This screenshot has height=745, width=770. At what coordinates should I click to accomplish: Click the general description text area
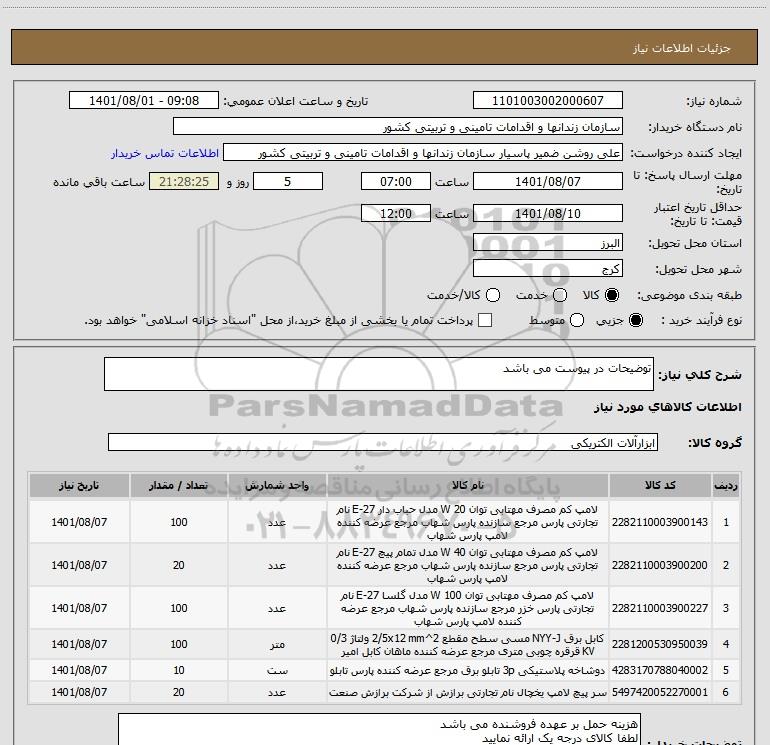click(379, 374)
